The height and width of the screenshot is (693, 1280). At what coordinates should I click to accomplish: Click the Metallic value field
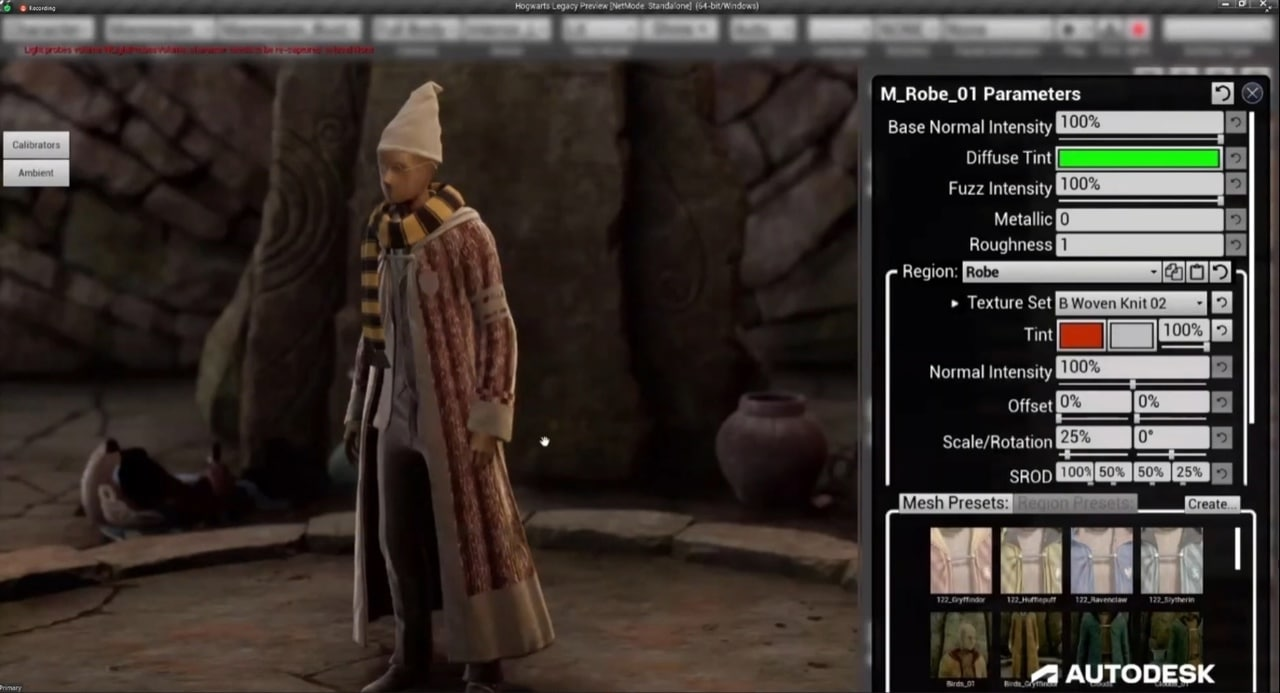(1139, 219)
